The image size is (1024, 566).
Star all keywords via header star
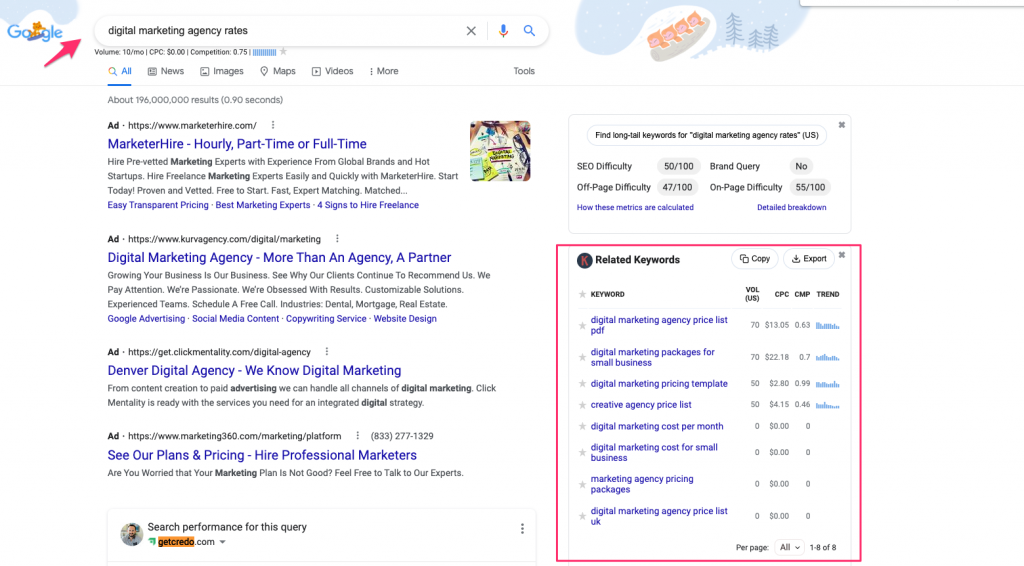coord(582,294)
